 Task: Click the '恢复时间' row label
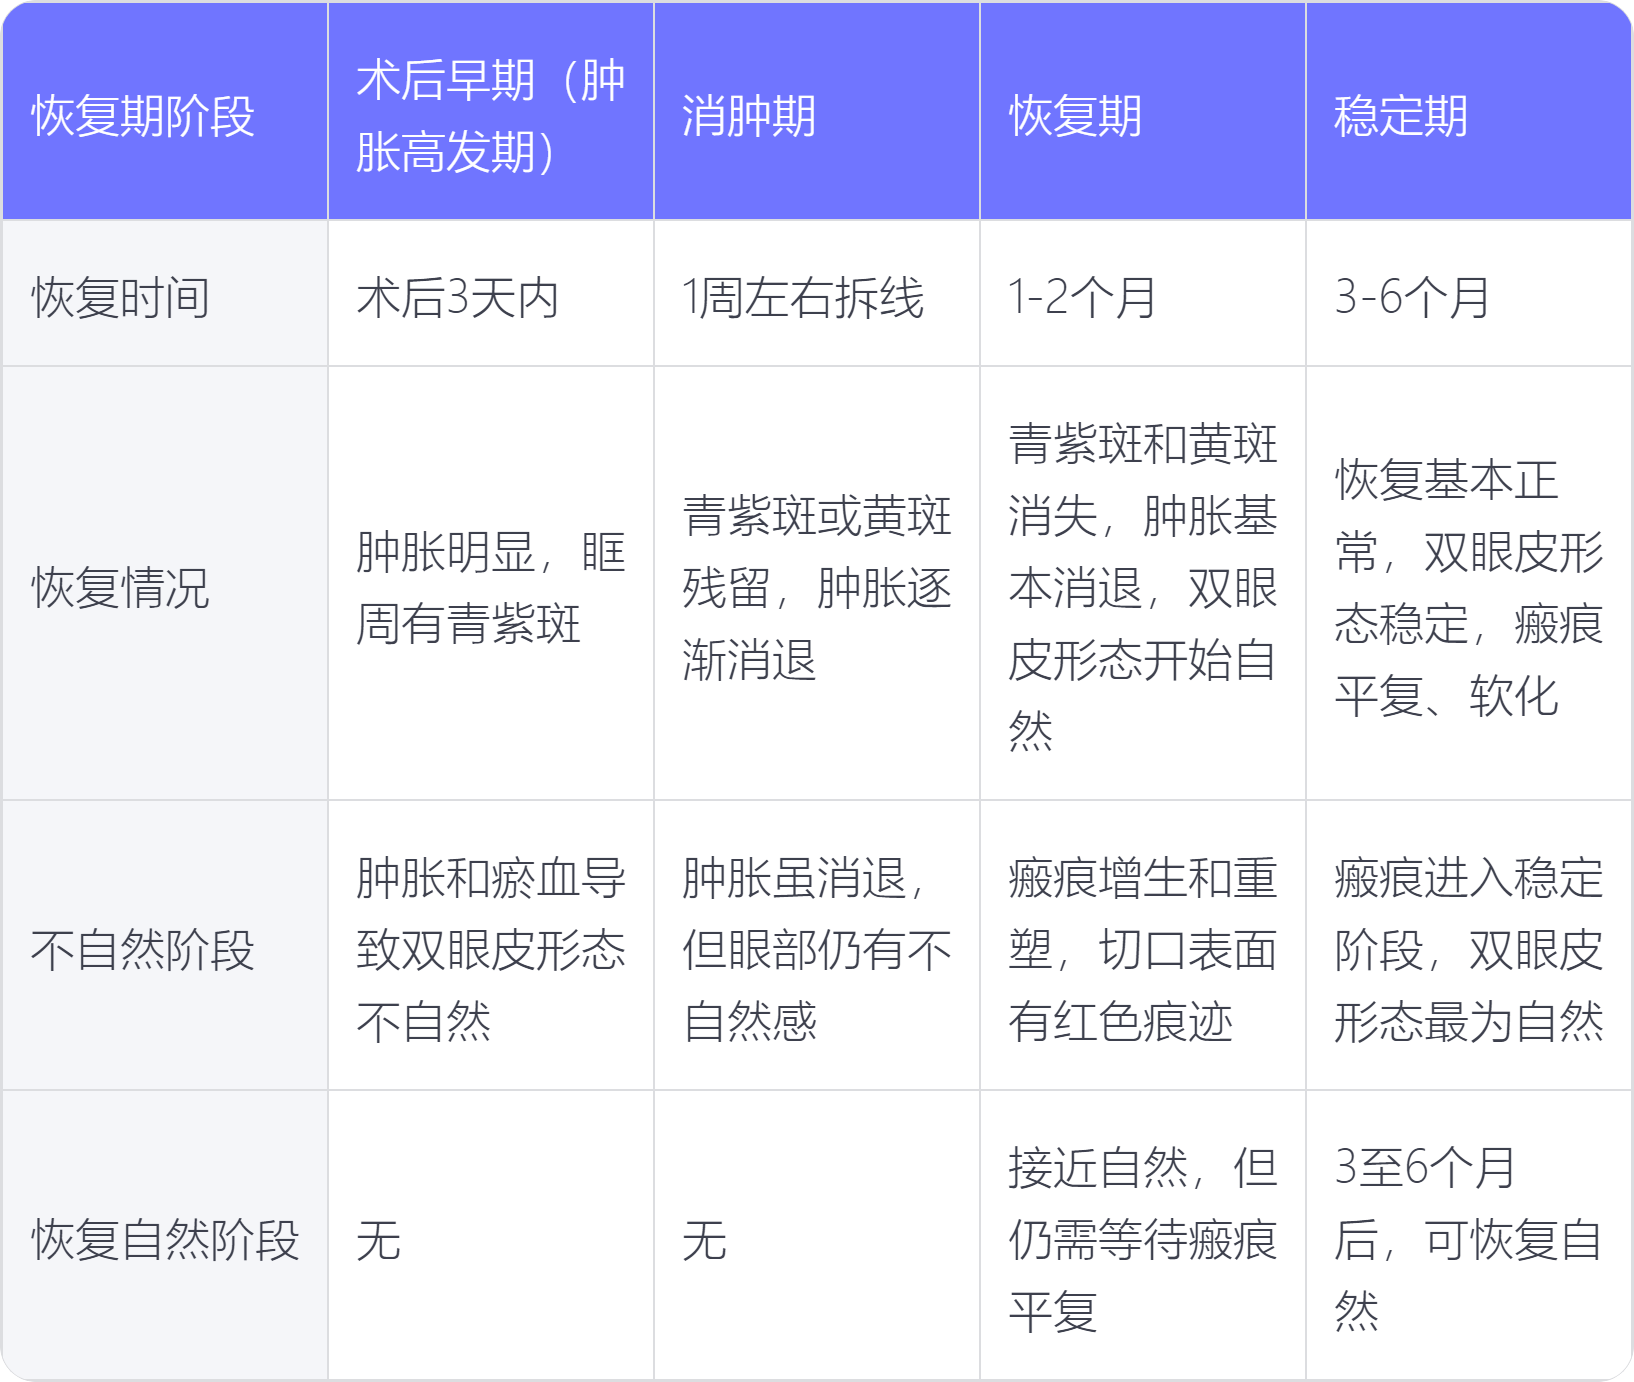(121, 298)
